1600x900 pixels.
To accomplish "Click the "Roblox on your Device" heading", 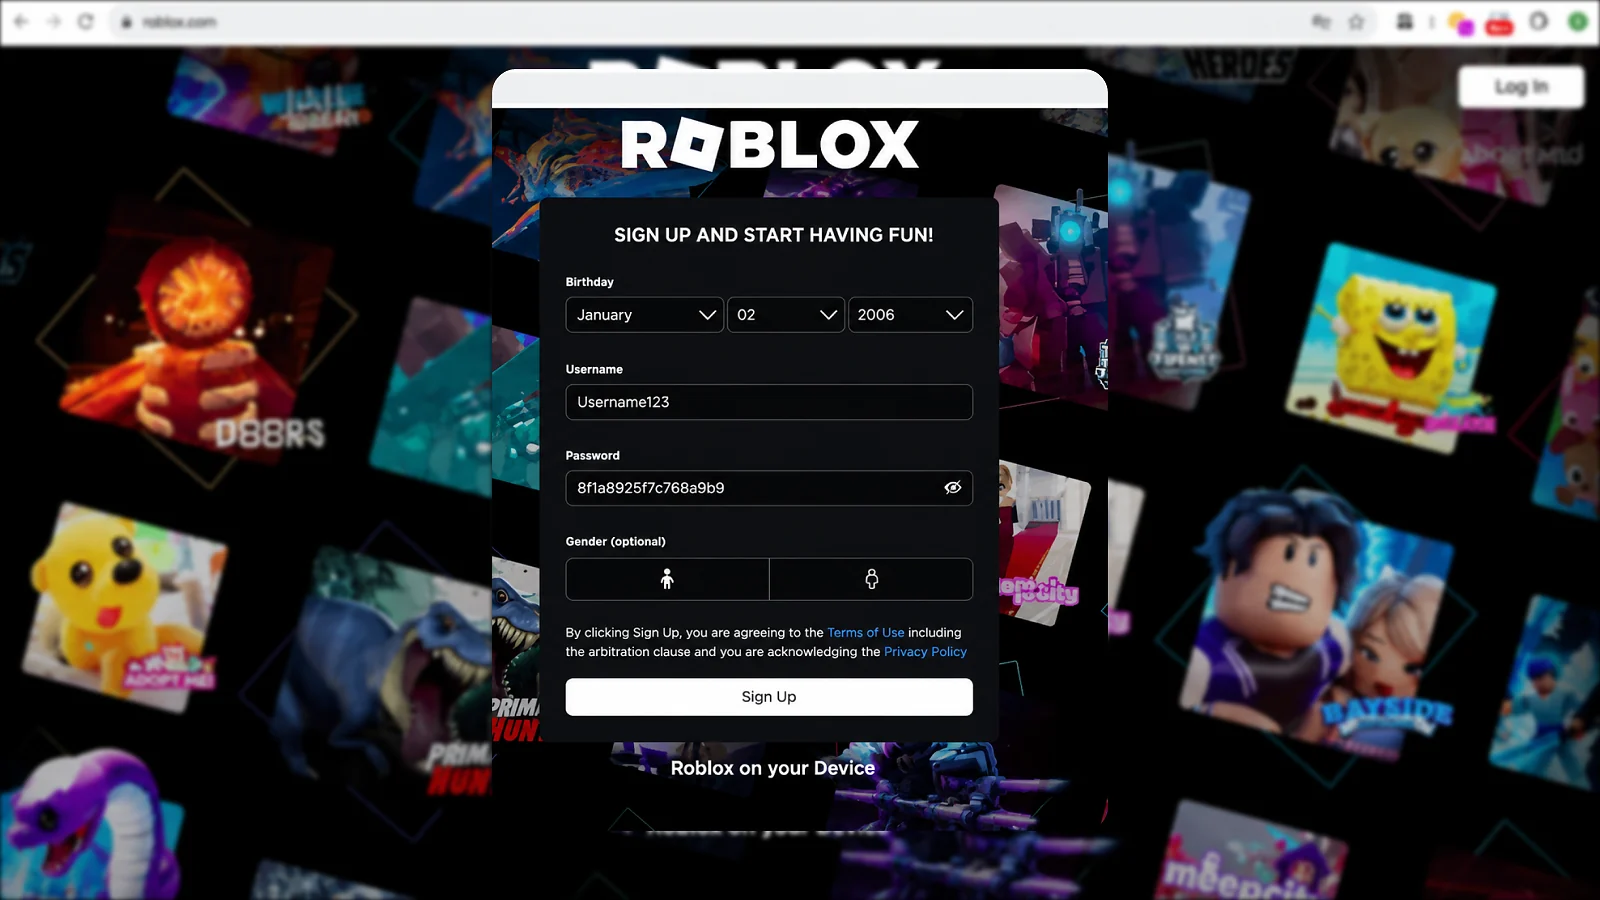I will tap(772, 768).
